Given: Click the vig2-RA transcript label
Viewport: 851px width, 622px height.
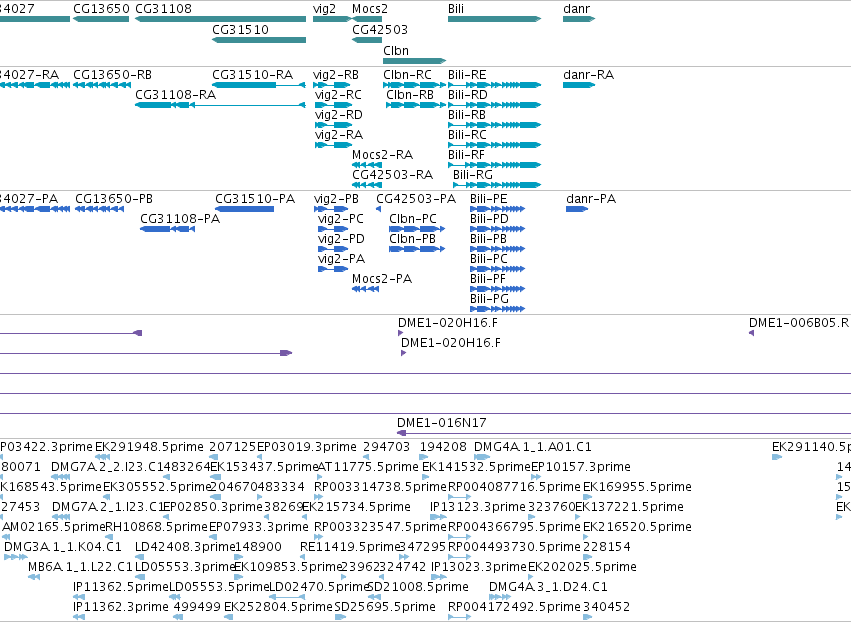Looking at the screenshot, I should pyautogui.click(x=339, y=135).
